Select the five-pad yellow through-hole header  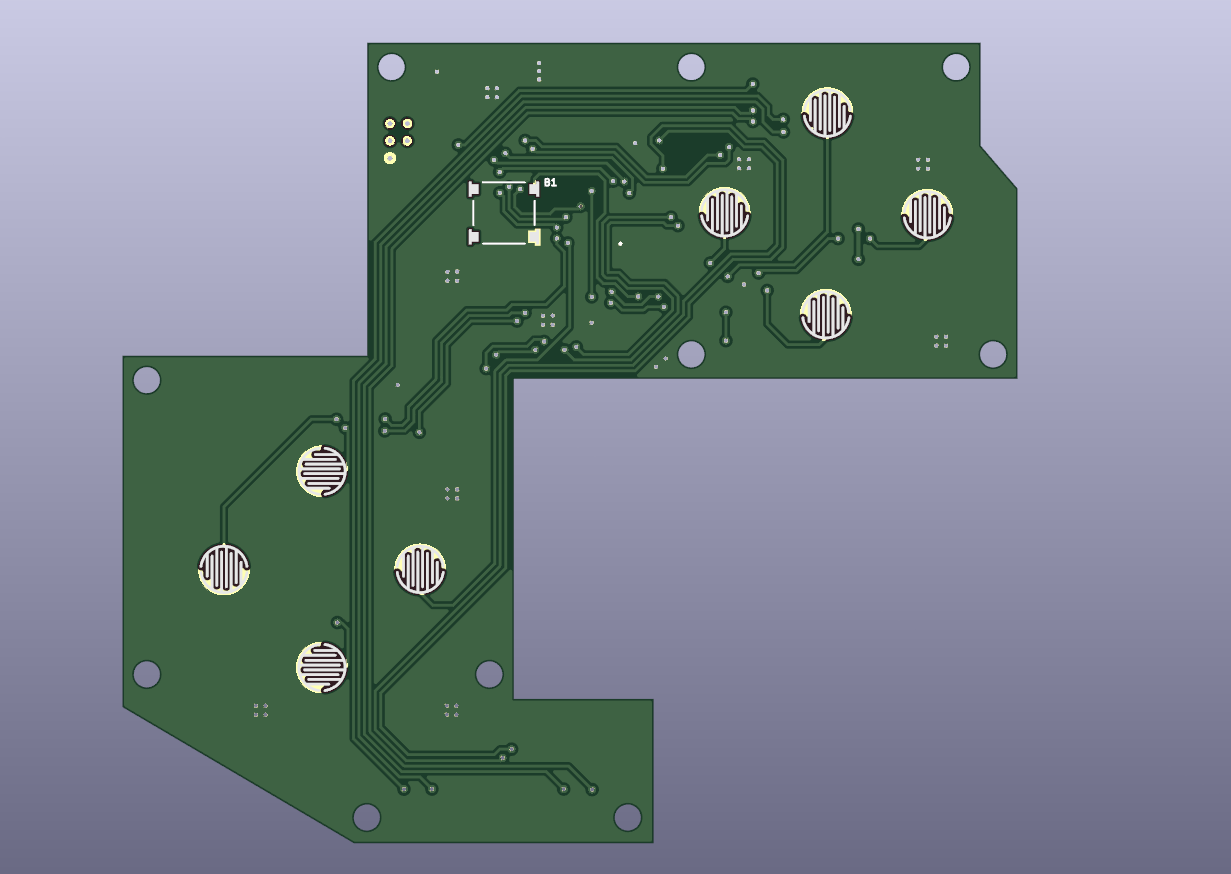tap(398, 140)
